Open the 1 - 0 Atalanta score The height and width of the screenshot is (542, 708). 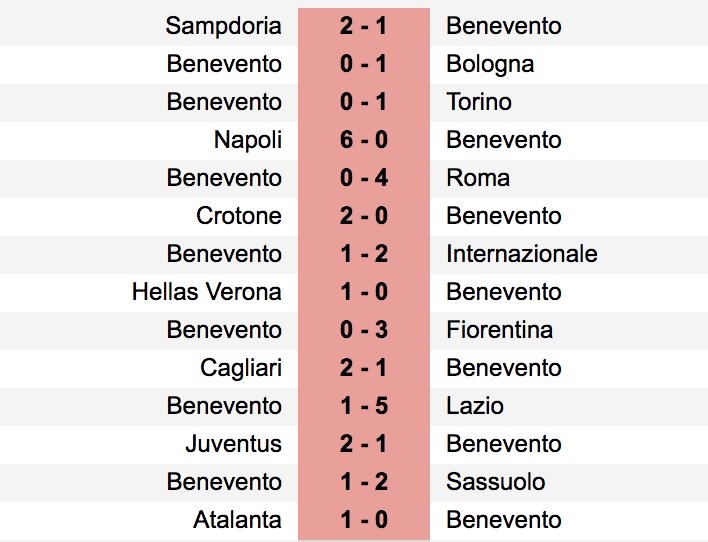[x=363, y=519]
